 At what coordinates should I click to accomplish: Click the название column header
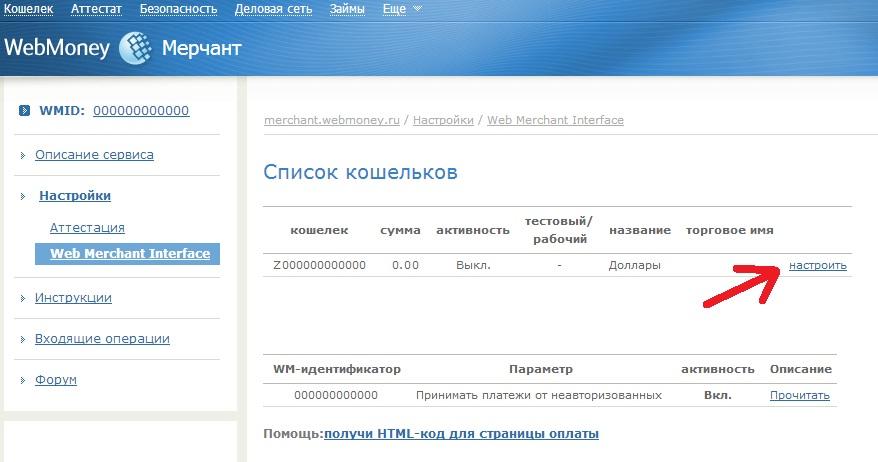(640, 230)
